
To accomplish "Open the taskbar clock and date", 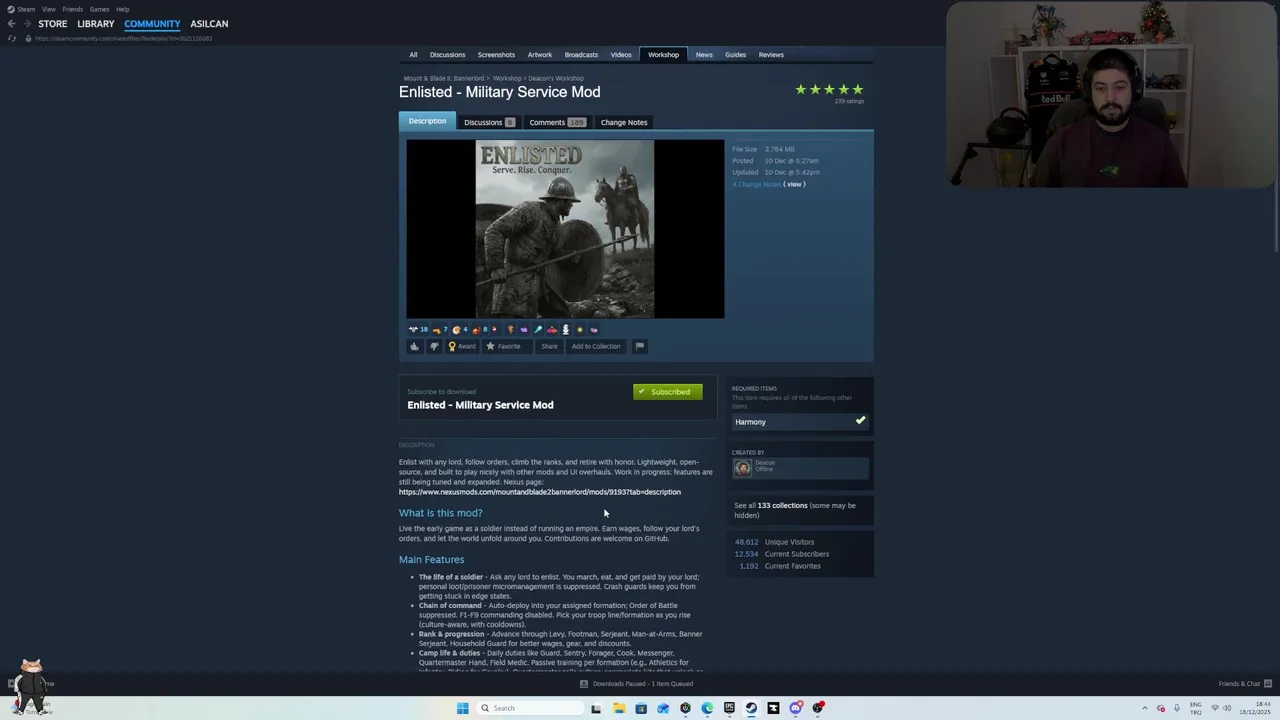I will click(x=1255, y=708).
